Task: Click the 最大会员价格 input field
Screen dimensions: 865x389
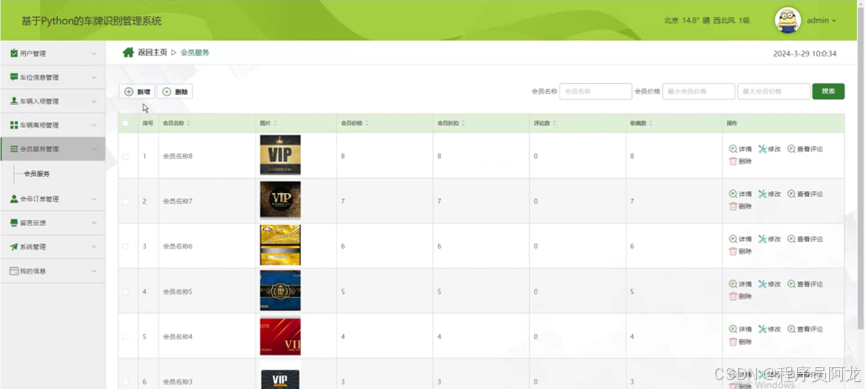Action: [774, 92]
